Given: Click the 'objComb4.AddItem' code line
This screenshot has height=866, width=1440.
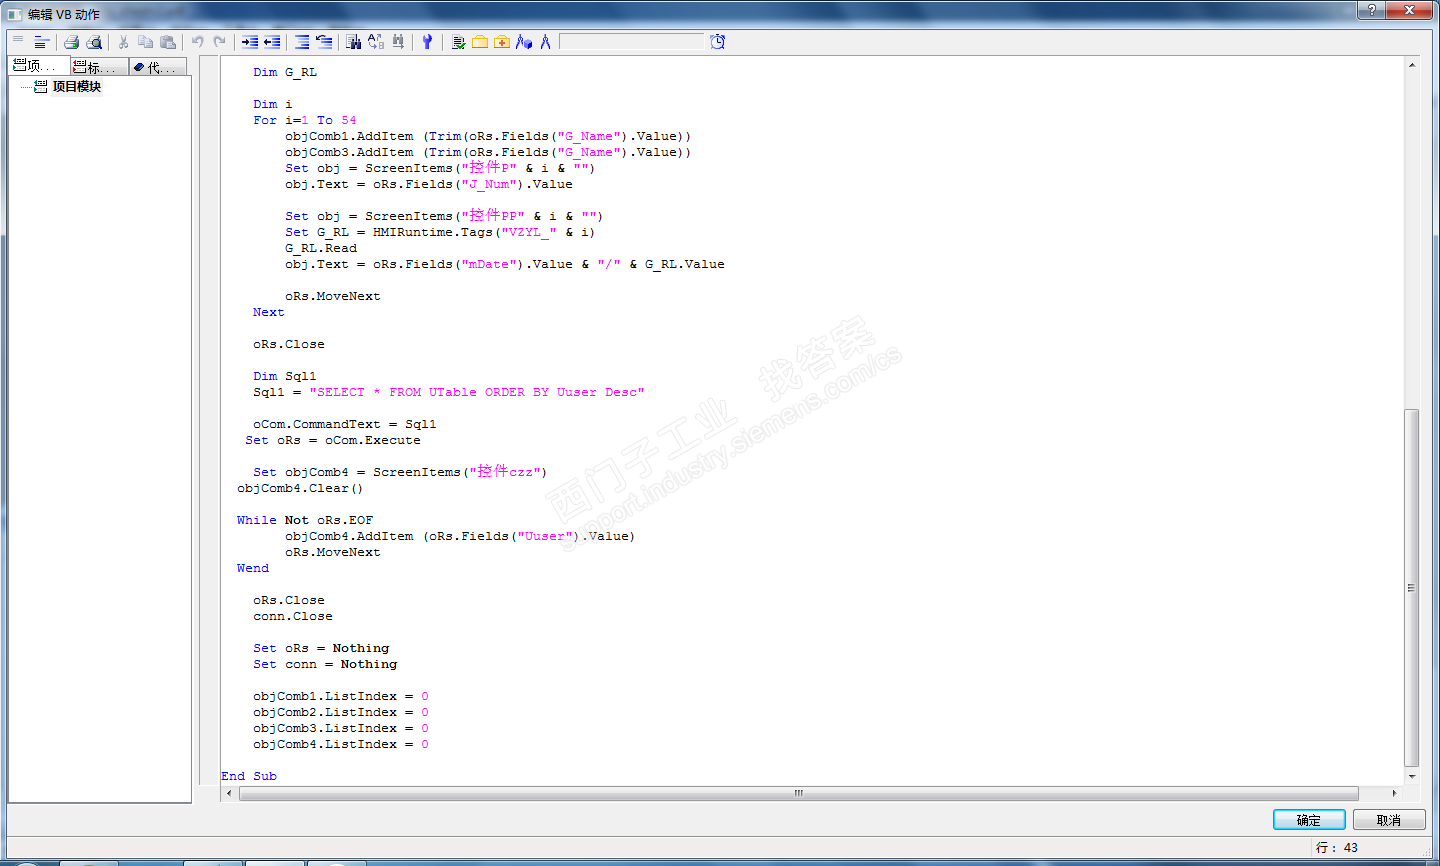Looking at the screenshot, I should click(460, 536).
